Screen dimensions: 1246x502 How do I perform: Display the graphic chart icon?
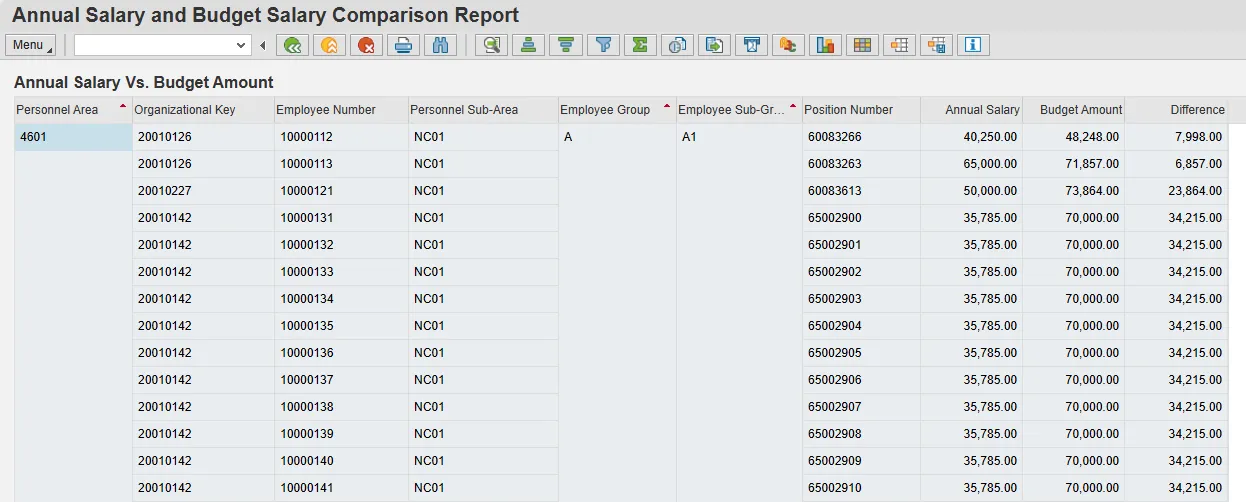click(x=825, y=45)
